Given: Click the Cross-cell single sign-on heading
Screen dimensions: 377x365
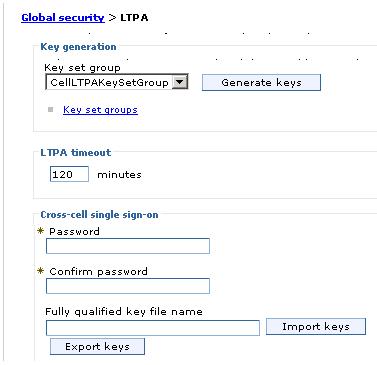Looking at the screenshot, I should (99, 215).
